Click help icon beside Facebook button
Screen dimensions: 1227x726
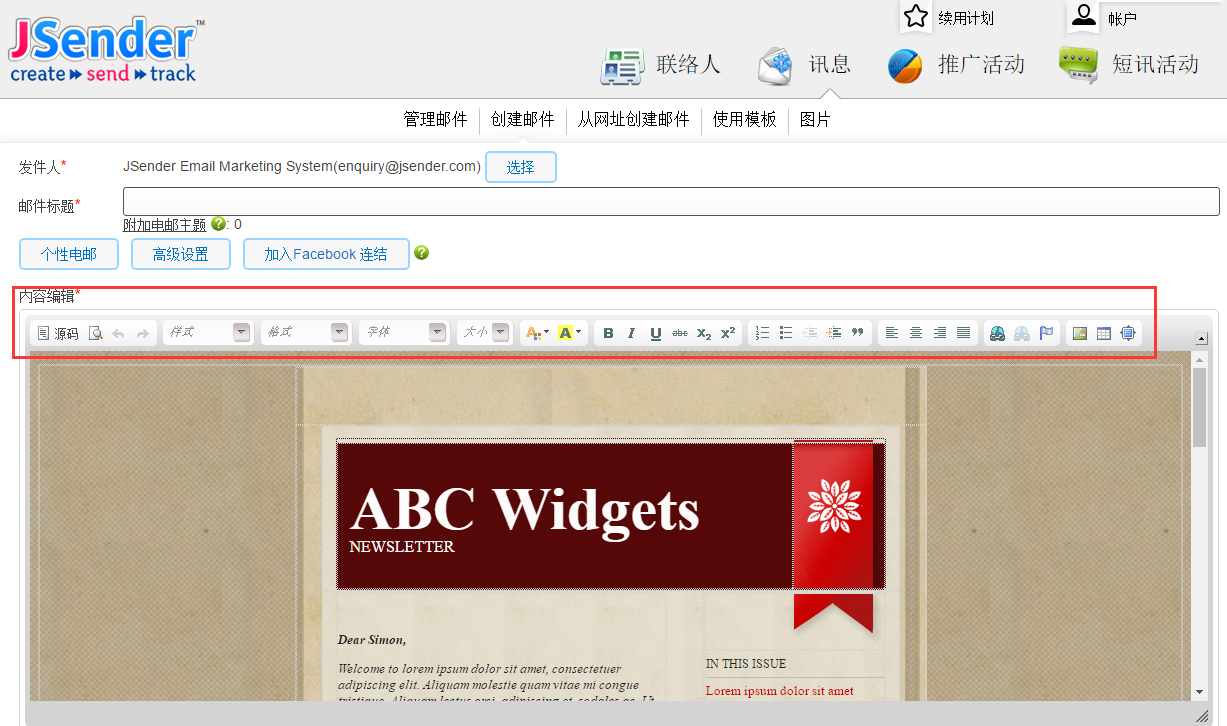pos(421,253)
